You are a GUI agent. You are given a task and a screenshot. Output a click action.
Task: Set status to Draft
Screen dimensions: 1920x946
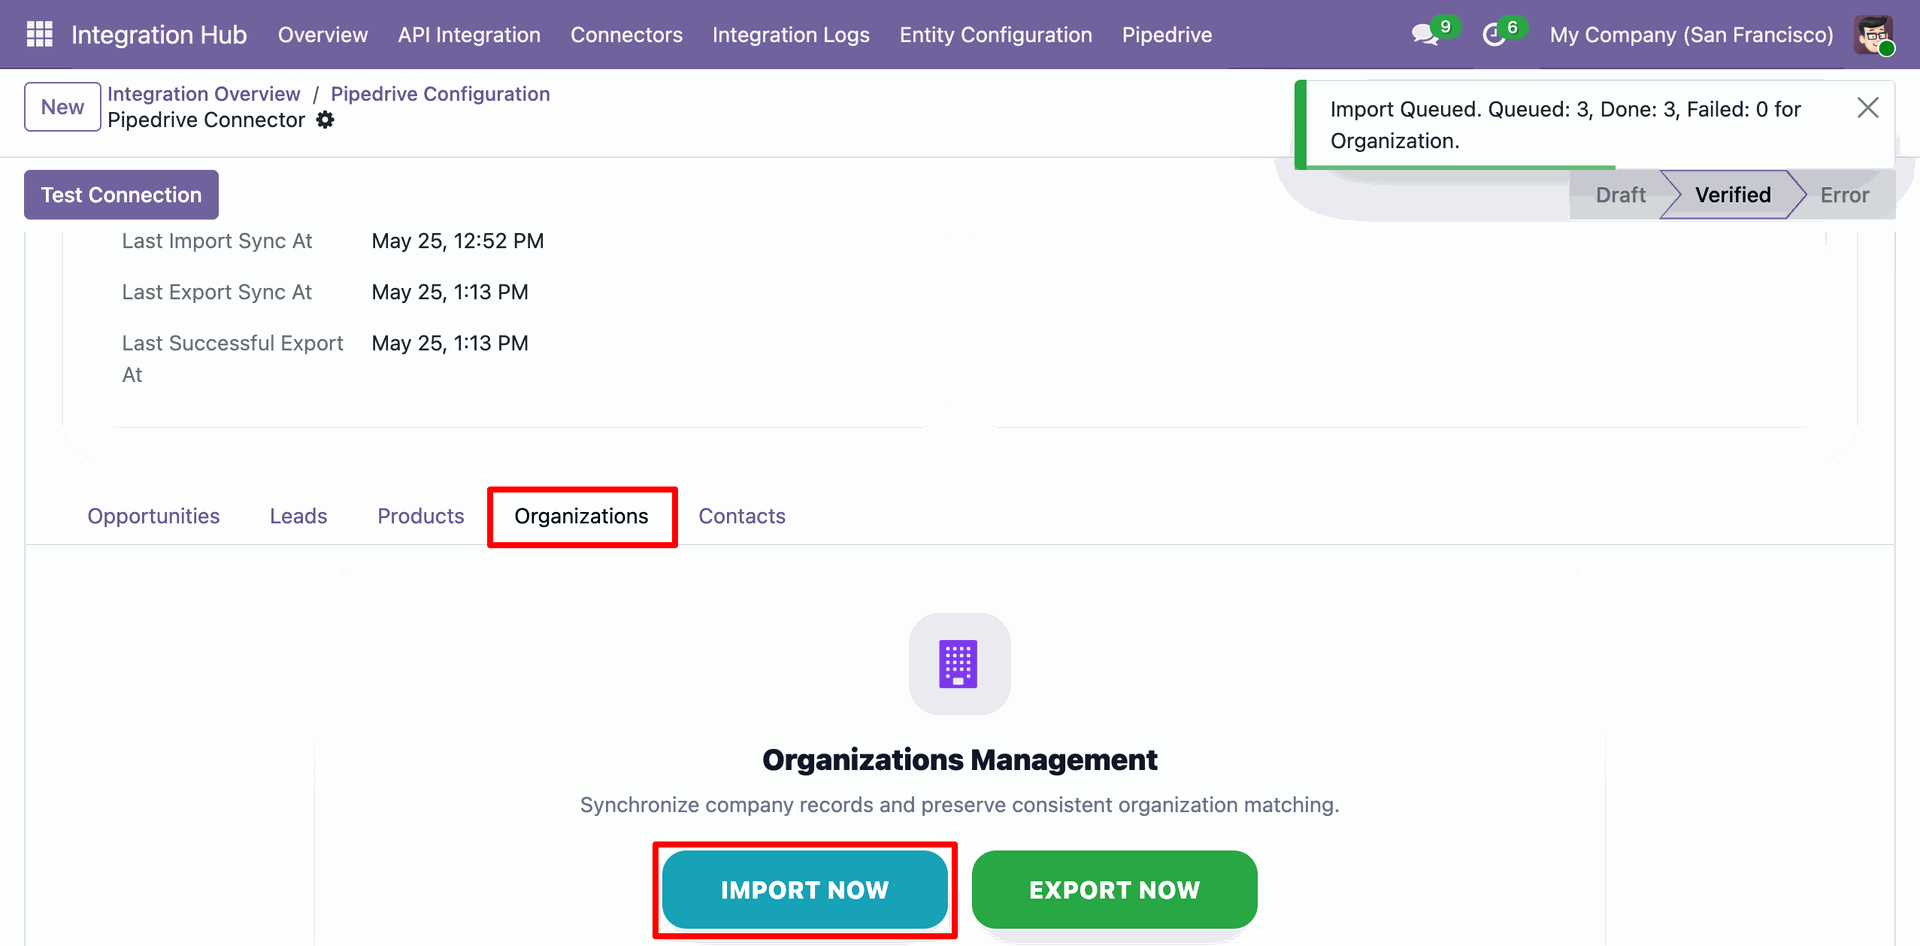1620,195
